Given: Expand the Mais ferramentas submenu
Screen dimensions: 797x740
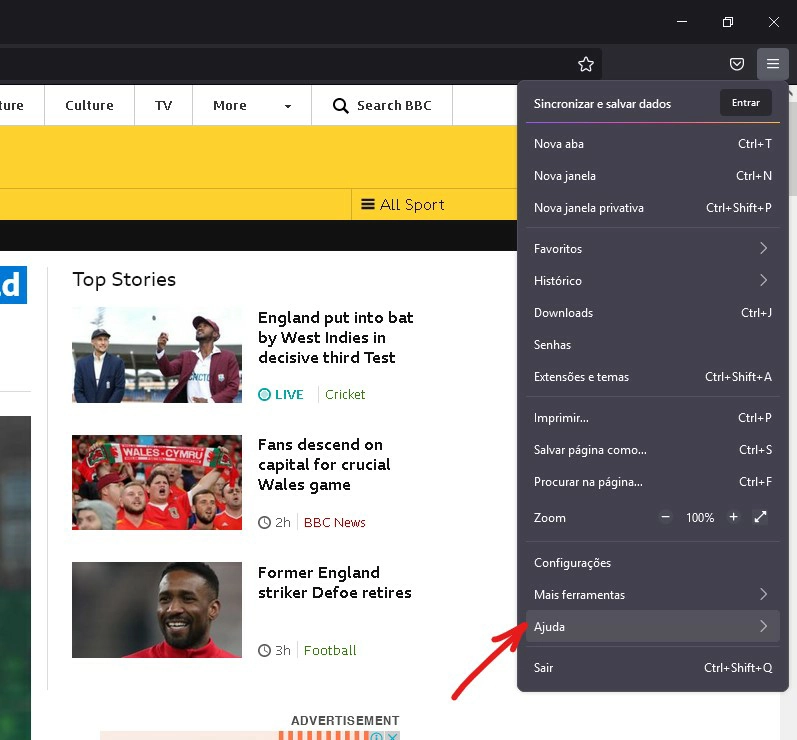Looking at the screenshot, I should coord(653,595).
